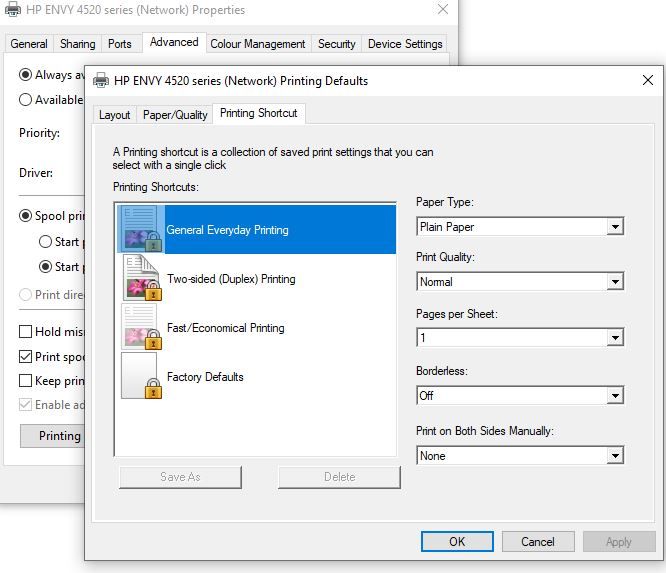
Task: Switch to the Layout tab
Action: pos(114,115)
